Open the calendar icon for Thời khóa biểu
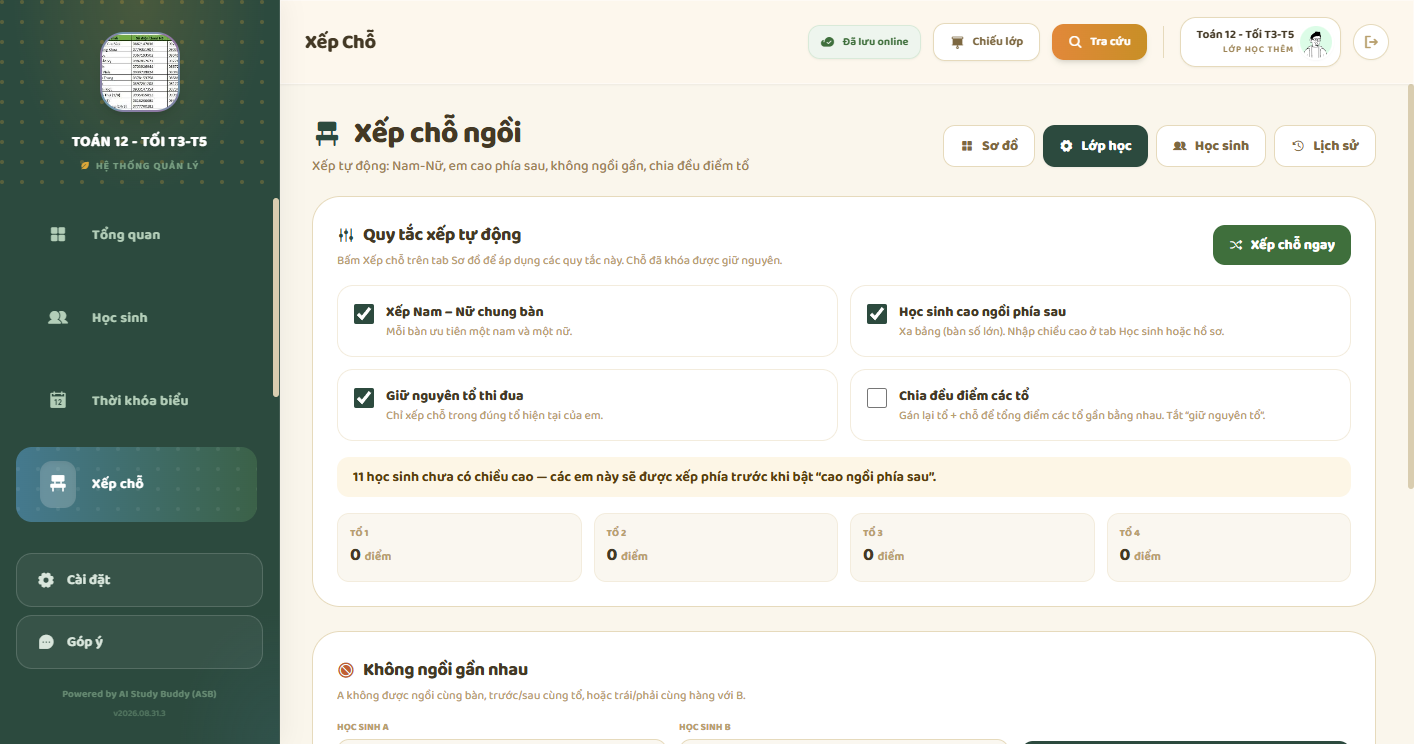Image resolution: width=1414 pixels, height=744 pixels. pyautogui.click(x=58, y=401)
